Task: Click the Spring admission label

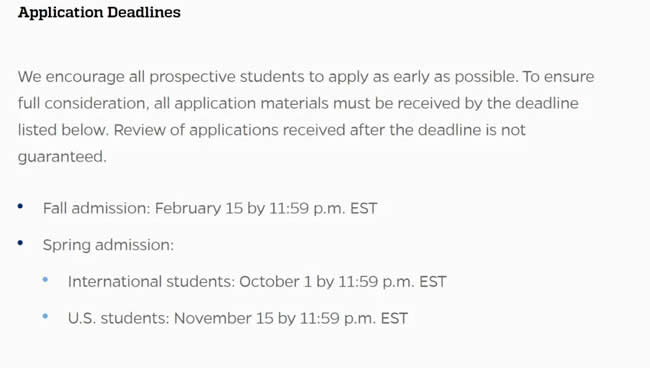Action: pyautogui.click(x=108, y=245)
